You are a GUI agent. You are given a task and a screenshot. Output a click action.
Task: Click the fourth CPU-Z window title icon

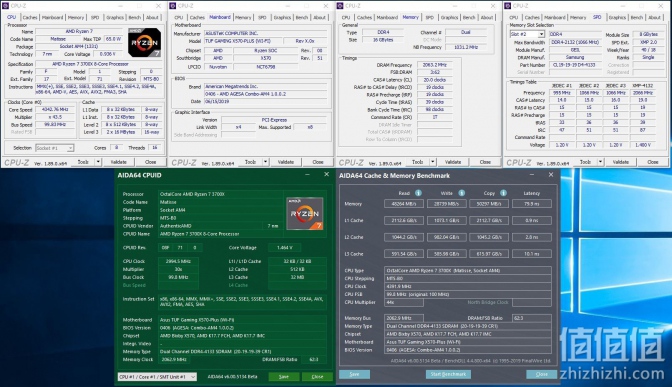coord(508,6)
